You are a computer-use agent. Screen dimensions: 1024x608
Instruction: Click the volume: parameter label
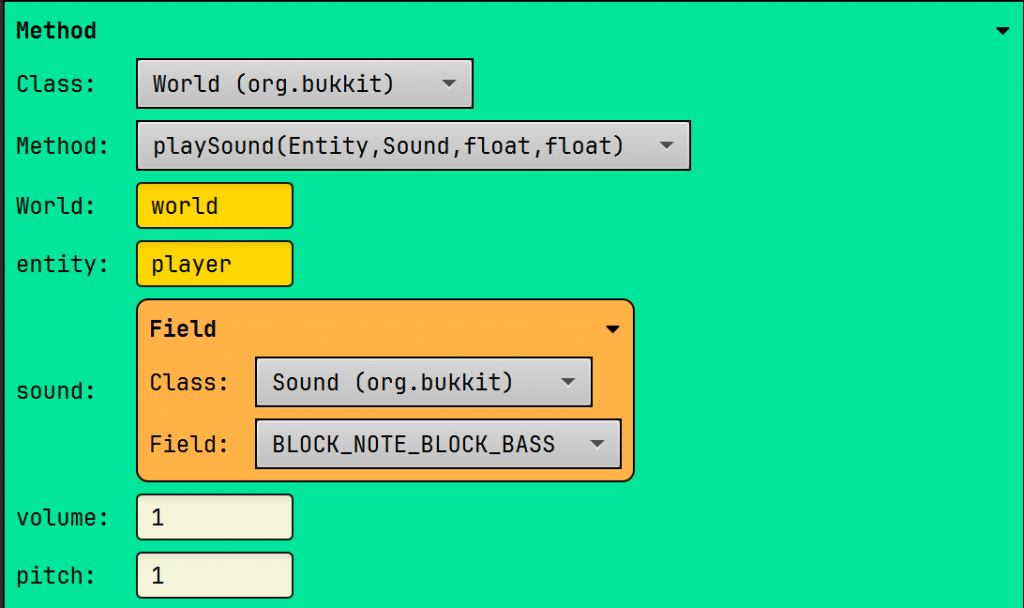(x=62, y=518)
